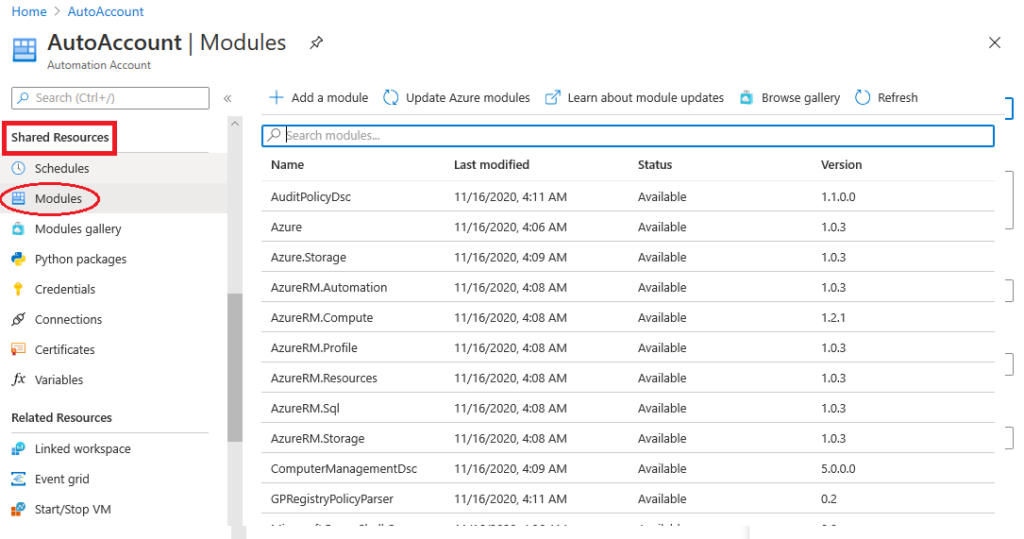Click the Linked workspace icon
The height and width of the screenshot is (539, 1024).
click(x=18, y=448)
